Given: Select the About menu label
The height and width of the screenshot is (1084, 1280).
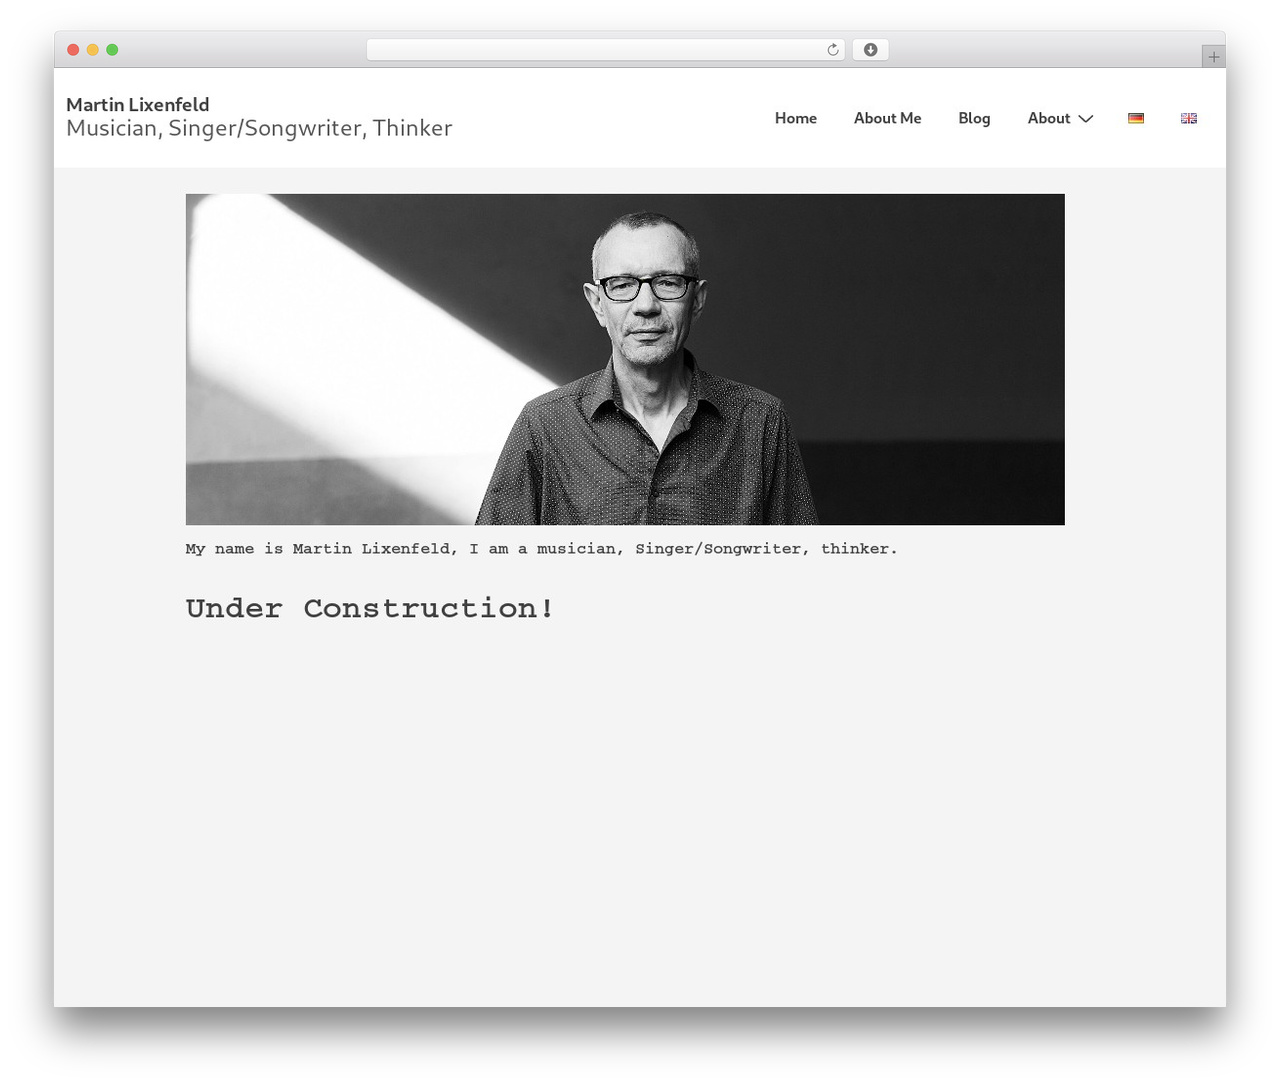Looking at the screenshot, I should click(1048, 118).
